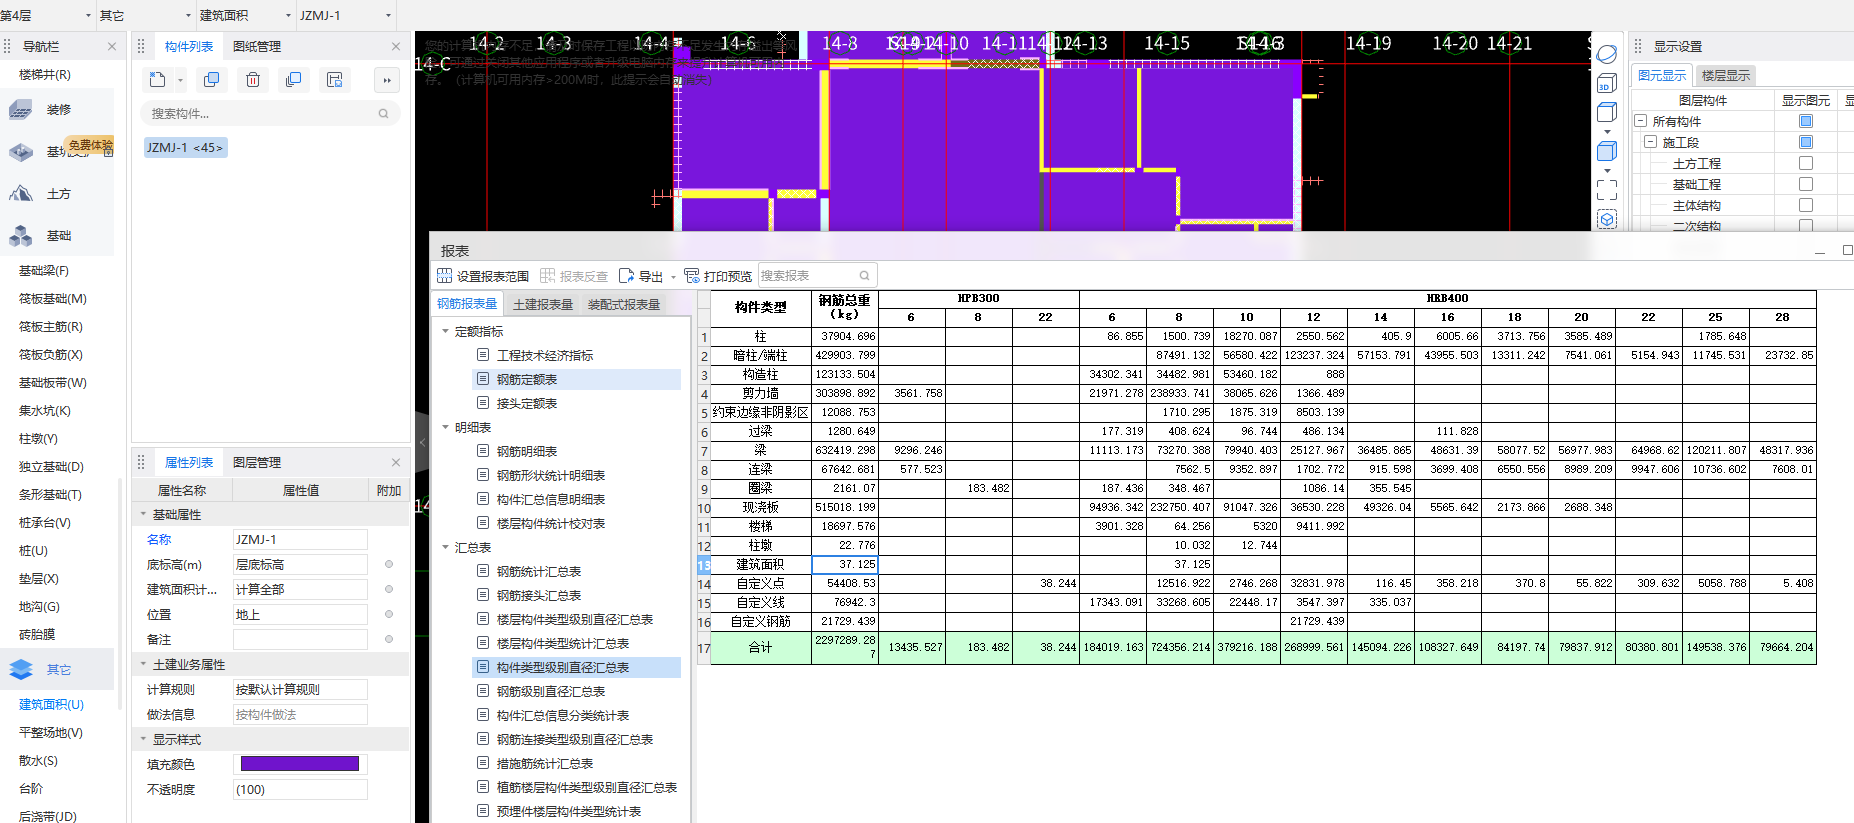Open the dropdown arrow beside new component
The width and height of the screenshot is (1854, 823).
coord(180,81)
